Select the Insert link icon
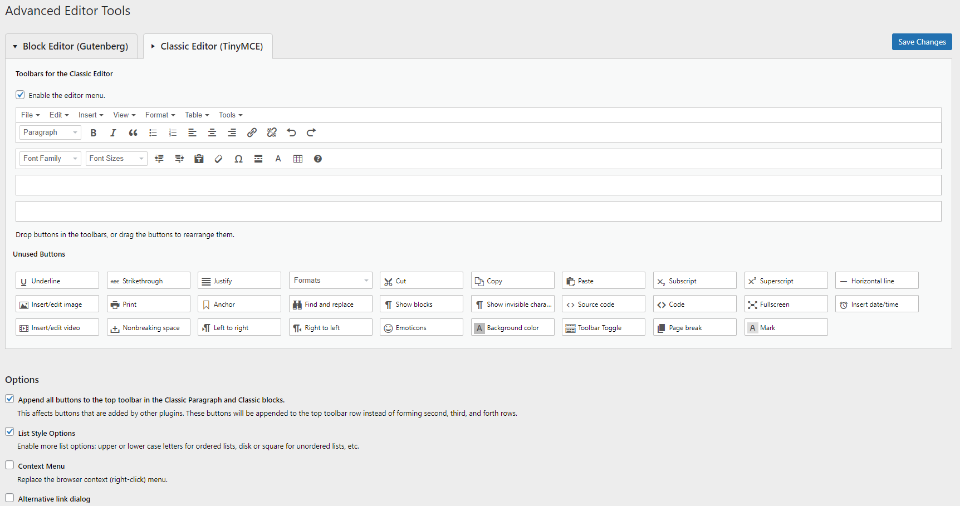Image resolution: width=960 pixels, height=506 pixels. (x=251, y=133)
